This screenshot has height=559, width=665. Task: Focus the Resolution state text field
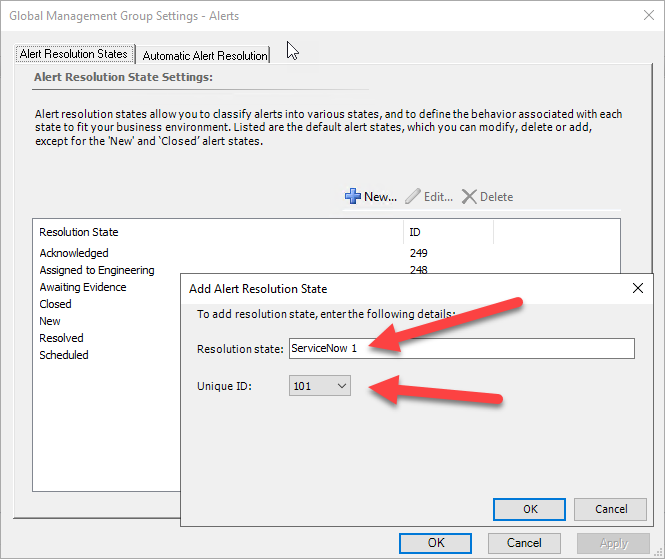(462, 349)
